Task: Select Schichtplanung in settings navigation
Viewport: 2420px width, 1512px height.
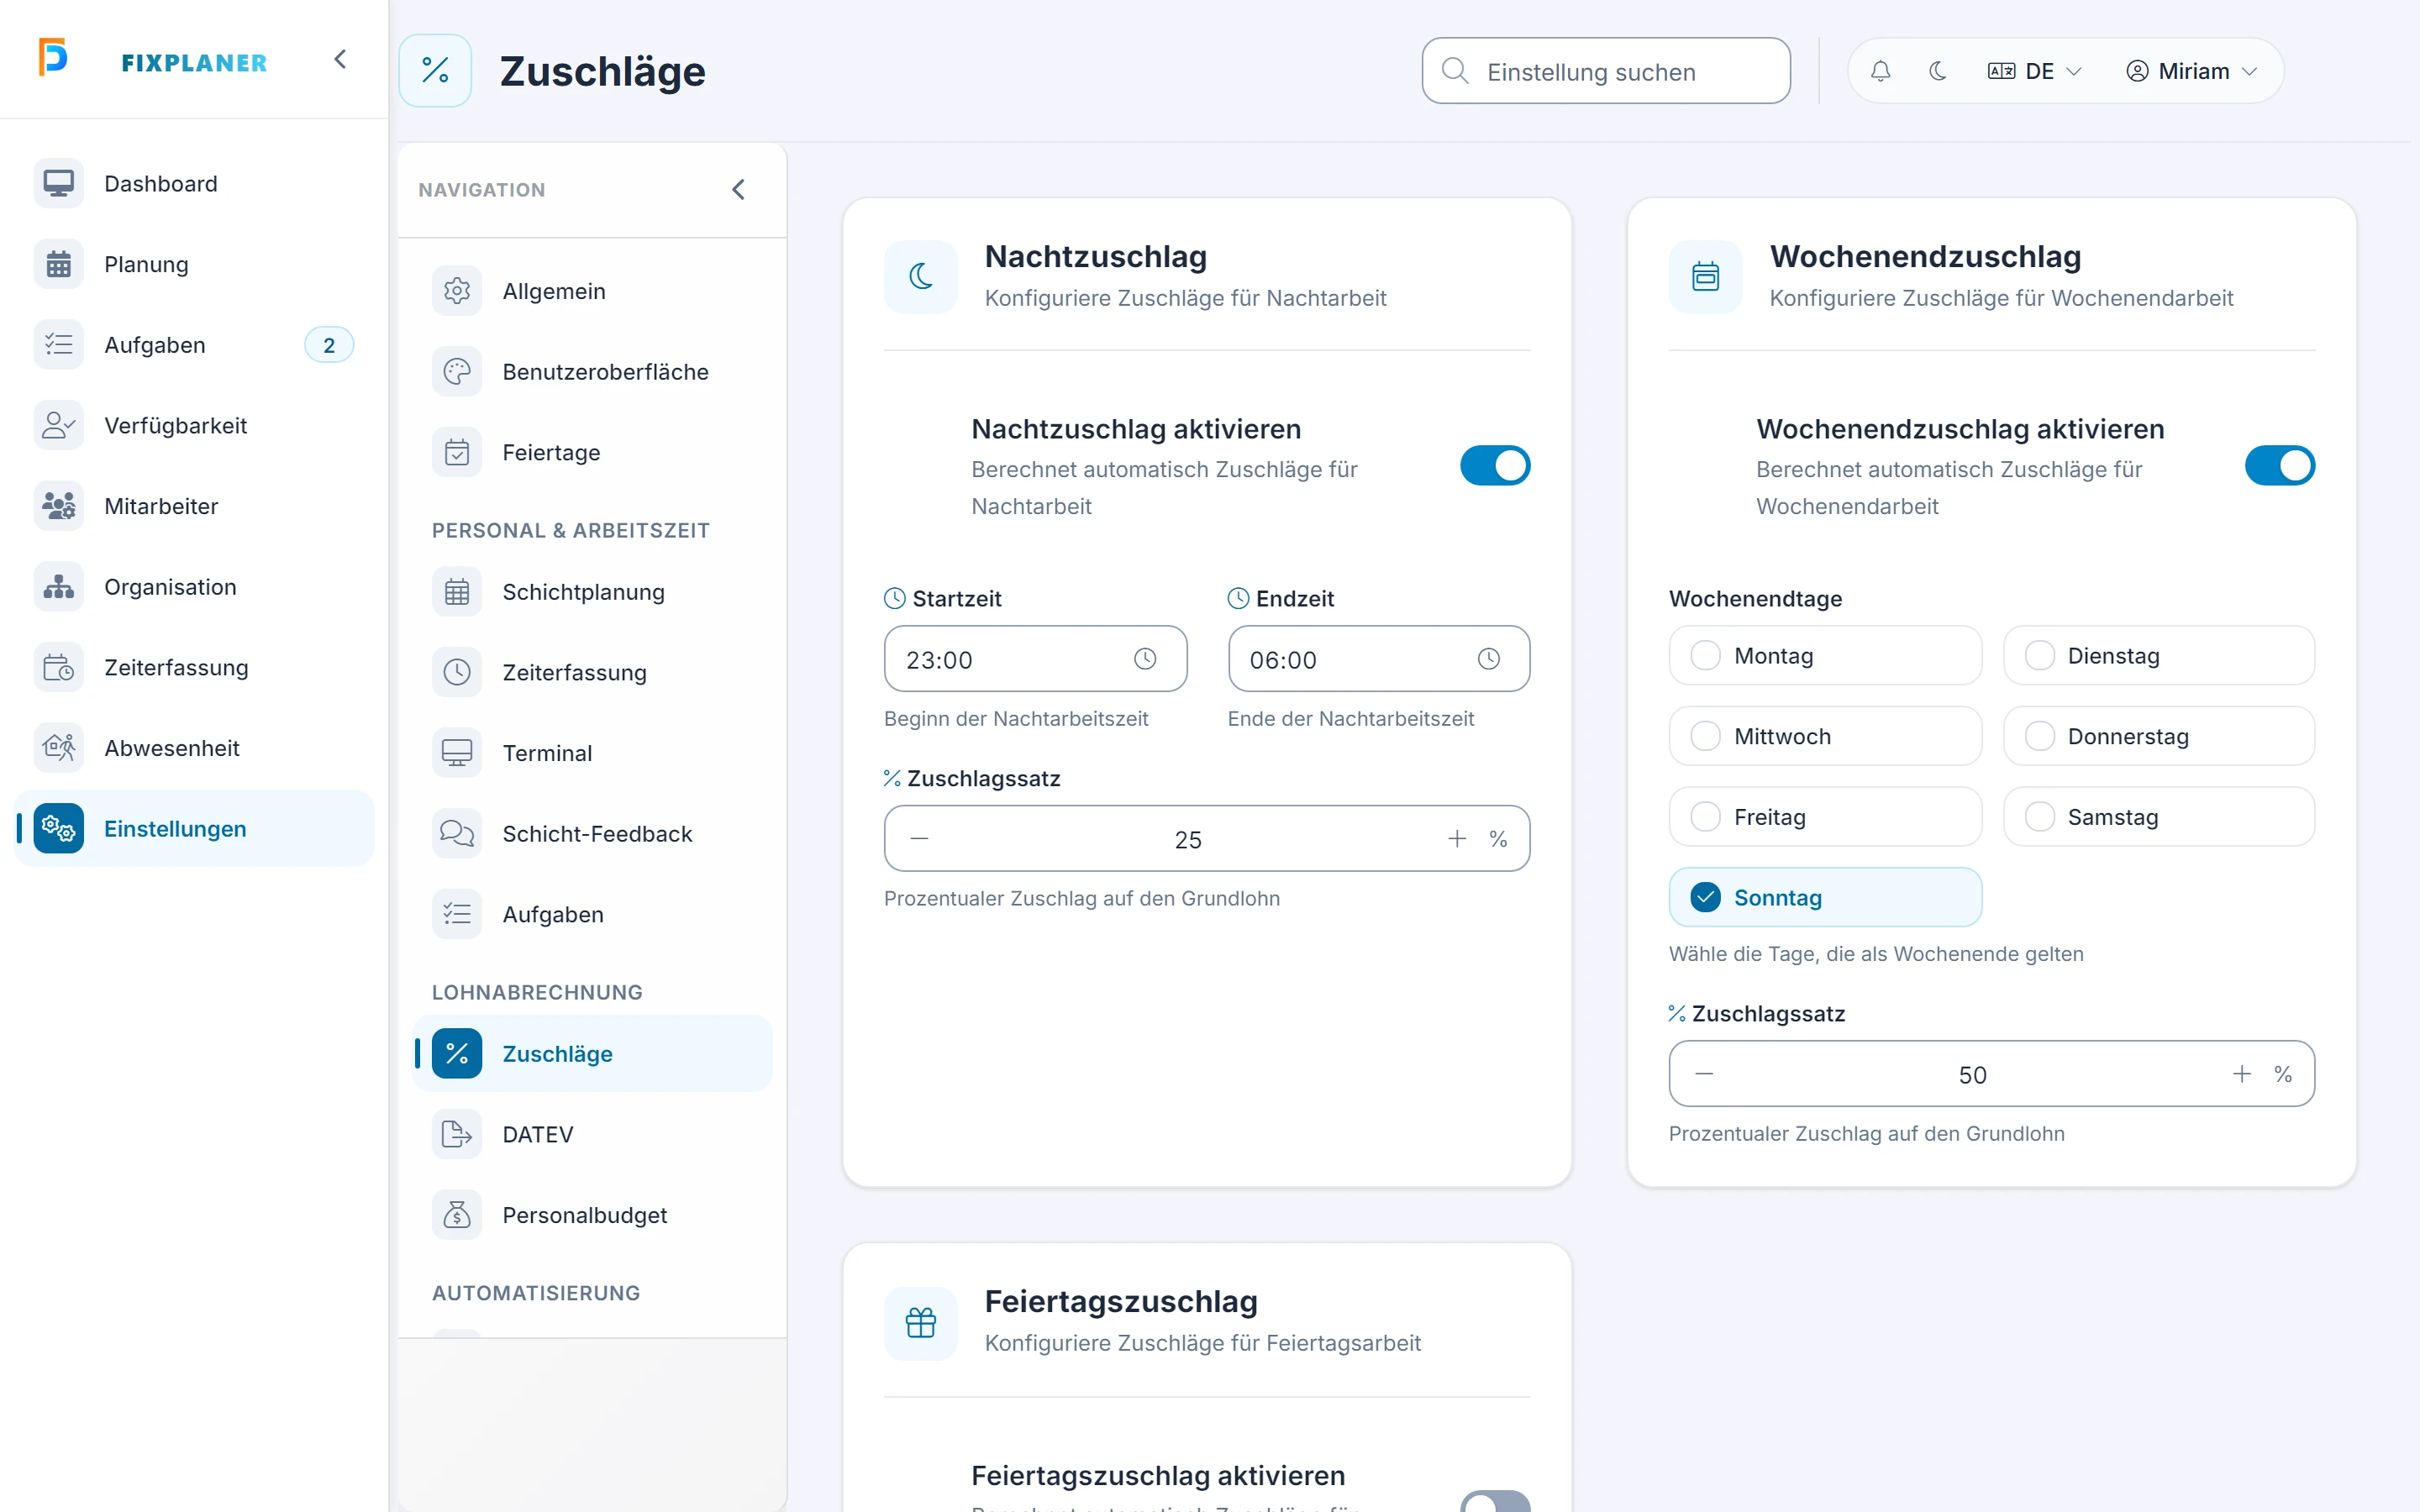Action: coord(592,592)
